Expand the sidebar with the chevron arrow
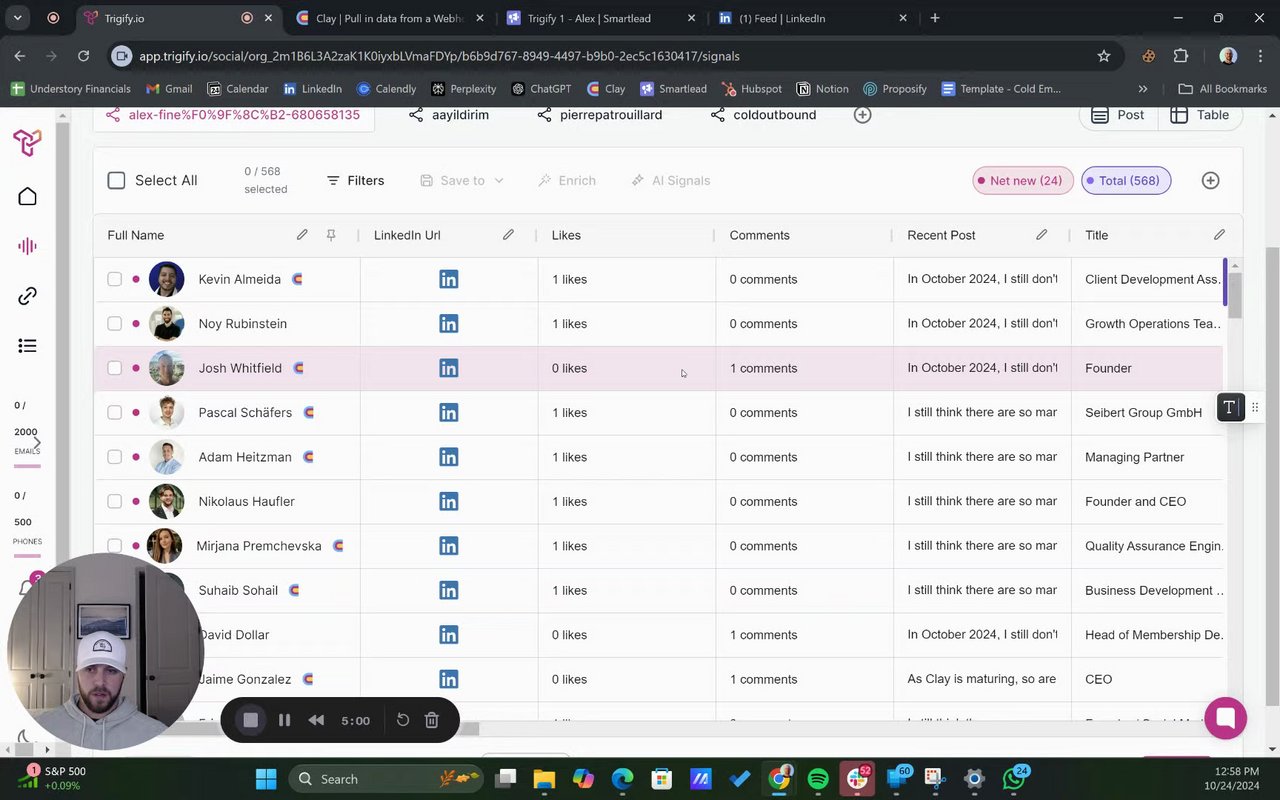Screen dimensions: 1280x800 tap(37, 443)
